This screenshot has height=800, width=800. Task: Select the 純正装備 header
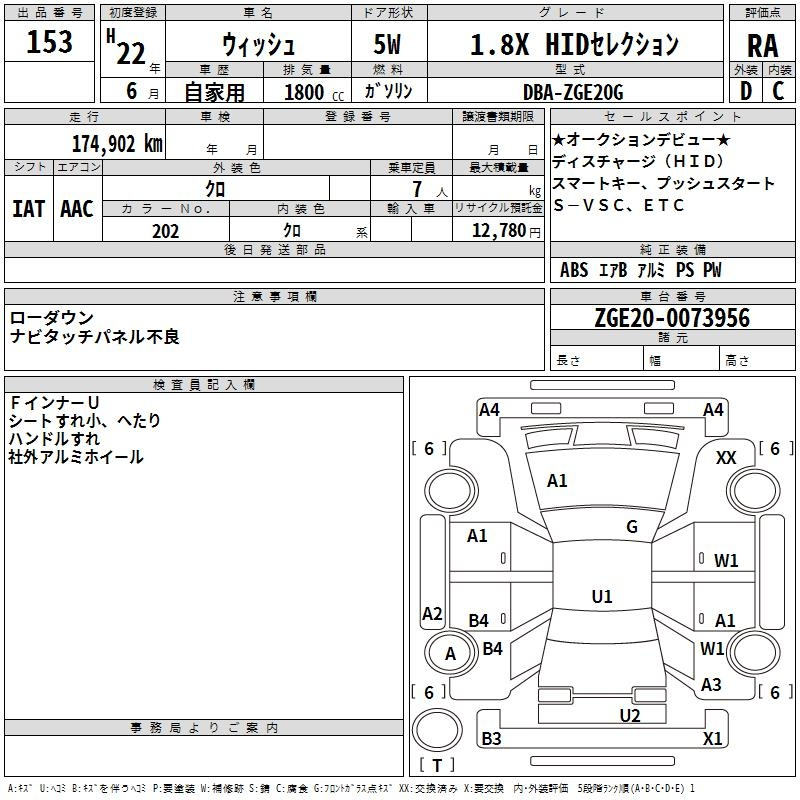point(672,249)
